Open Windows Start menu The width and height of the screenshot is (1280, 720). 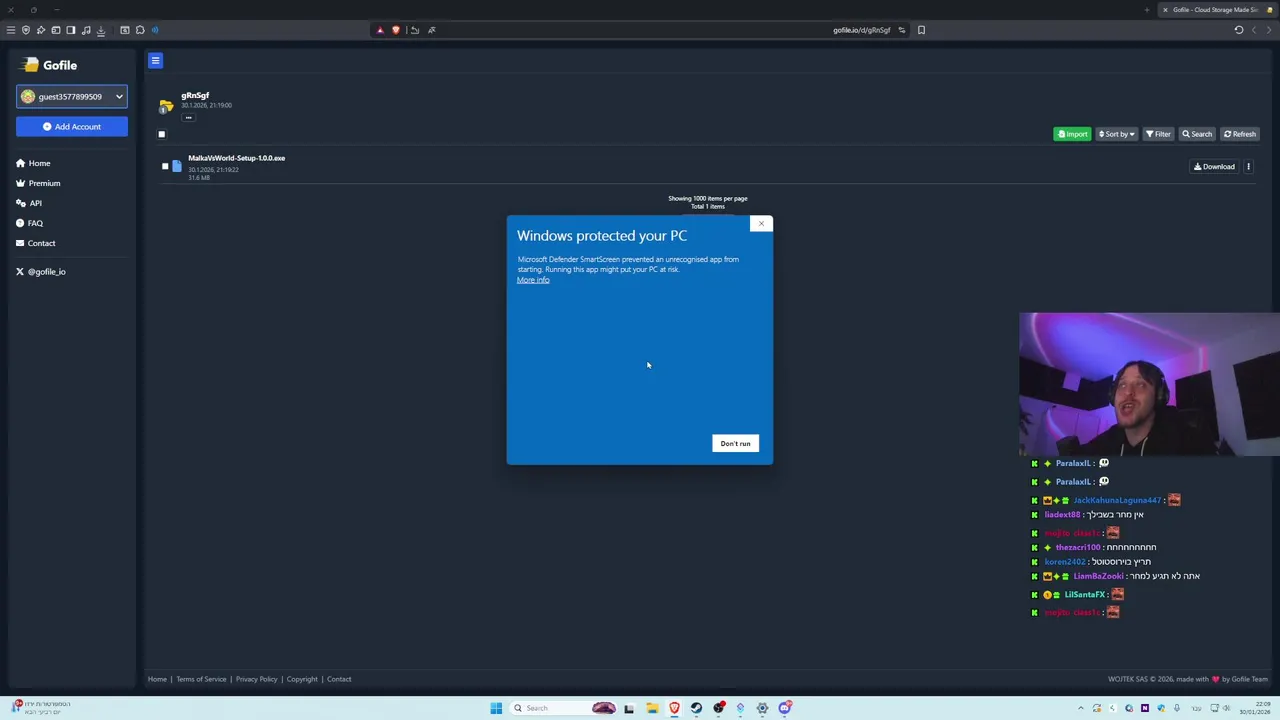click(496, 708)
